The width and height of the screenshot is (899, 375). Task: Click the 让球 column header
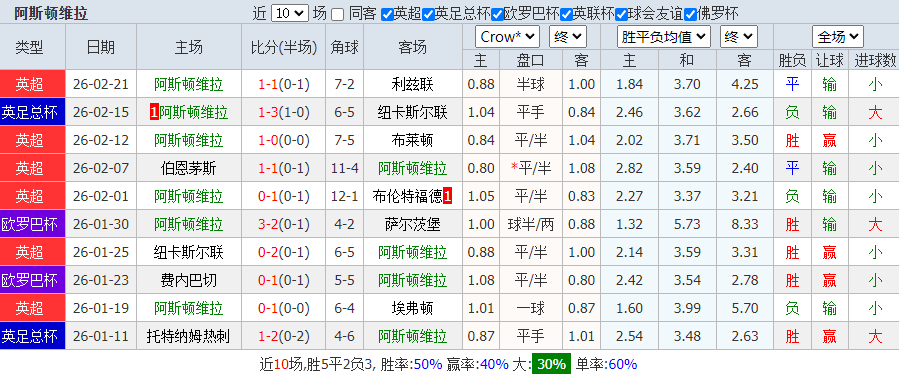[829, 60]
